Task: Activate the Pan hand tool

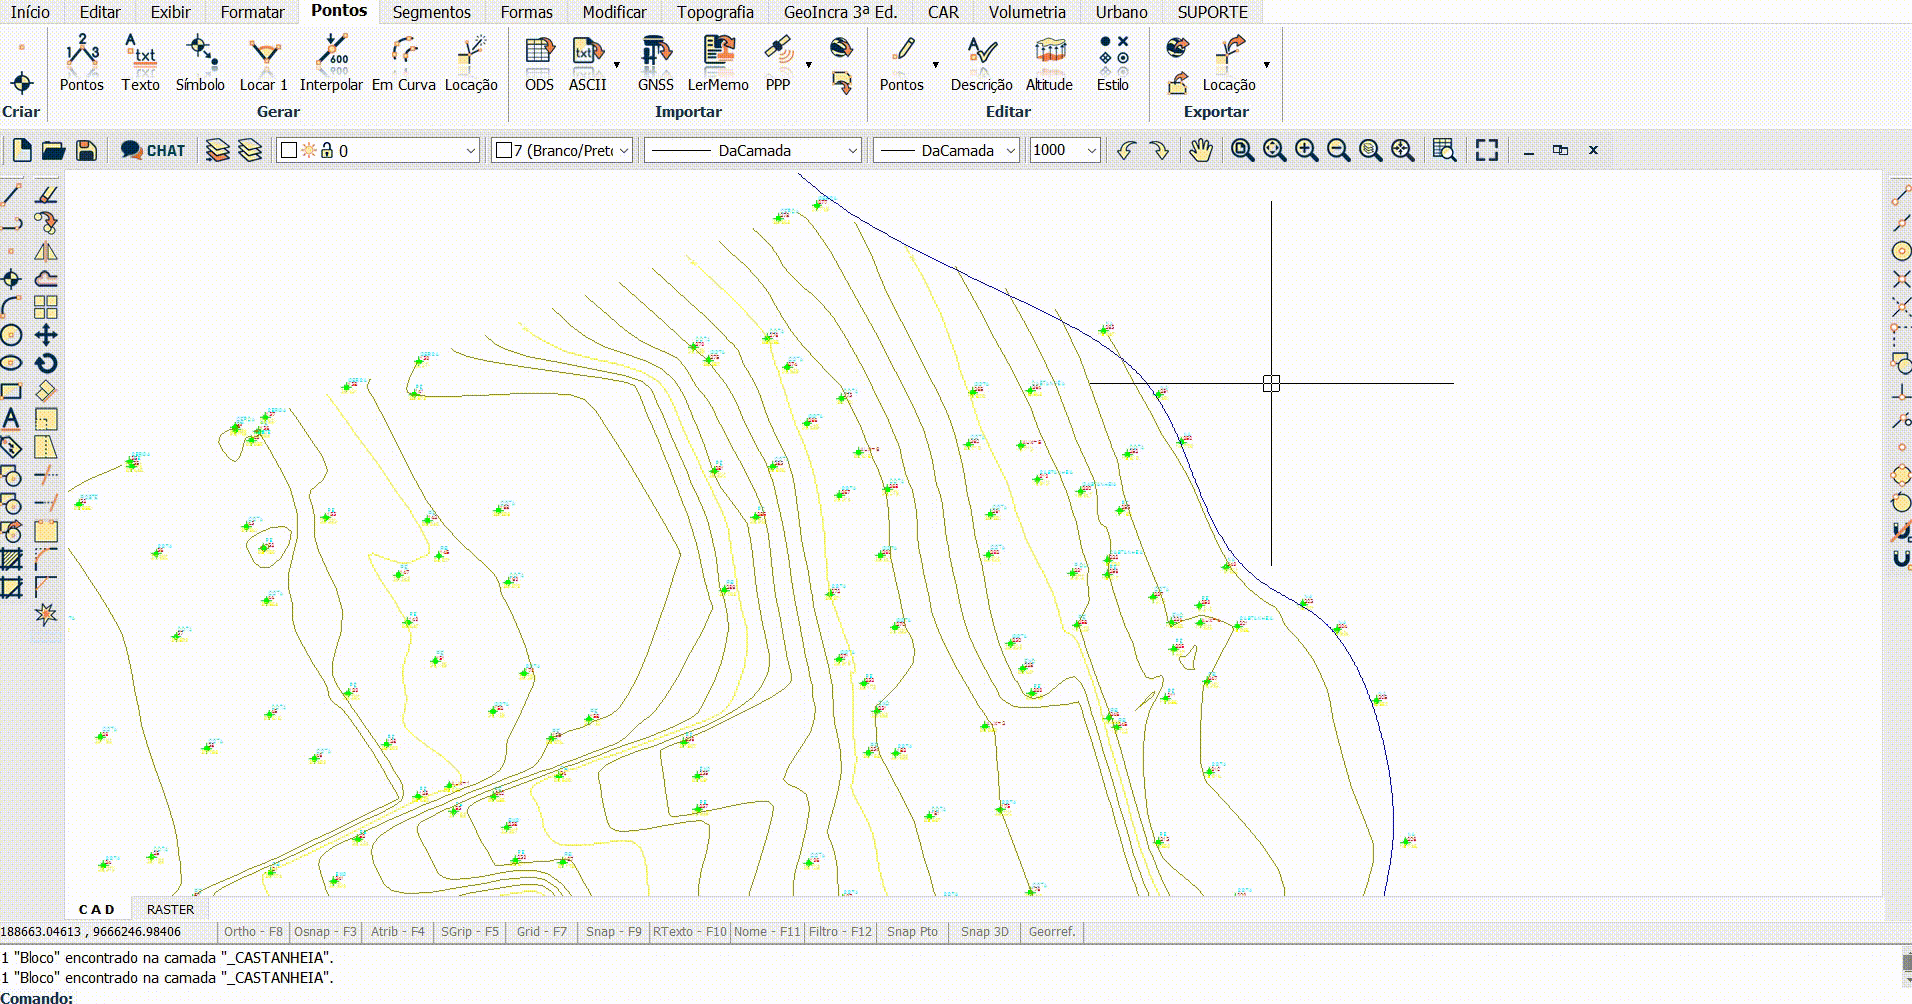Action: click(1200, 150)
